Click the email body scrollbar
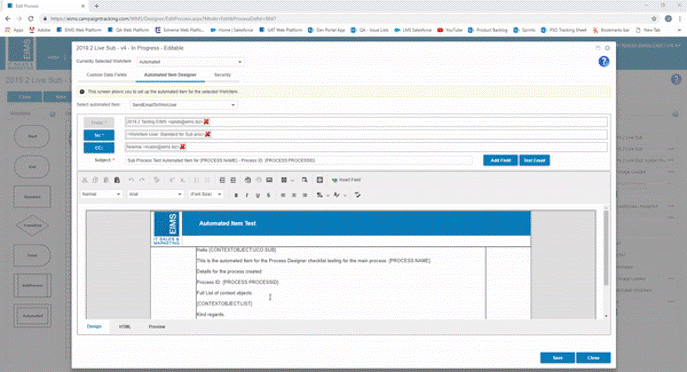This screenshot has height=372, width=687. coord(606,248)
